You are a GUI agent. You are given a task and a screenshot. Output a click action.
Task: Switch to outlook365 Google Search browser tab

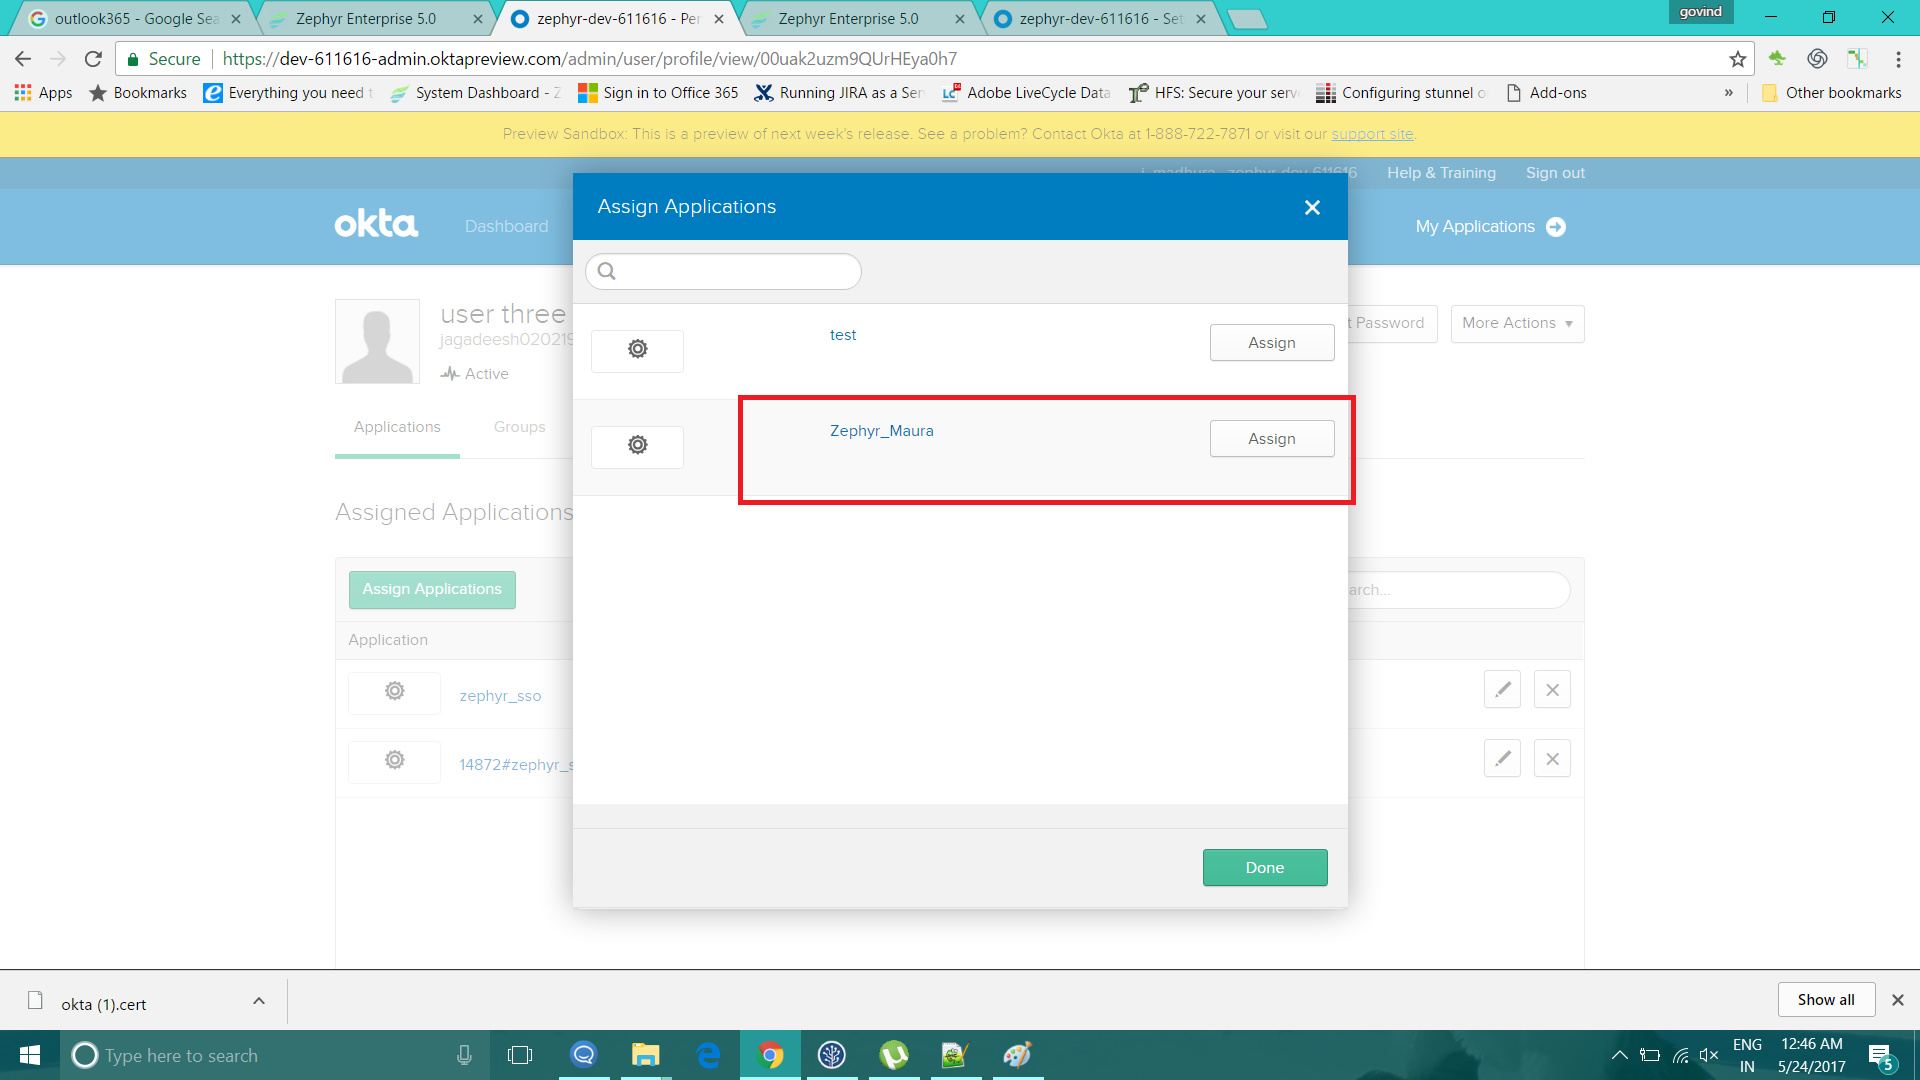point(135,19)
